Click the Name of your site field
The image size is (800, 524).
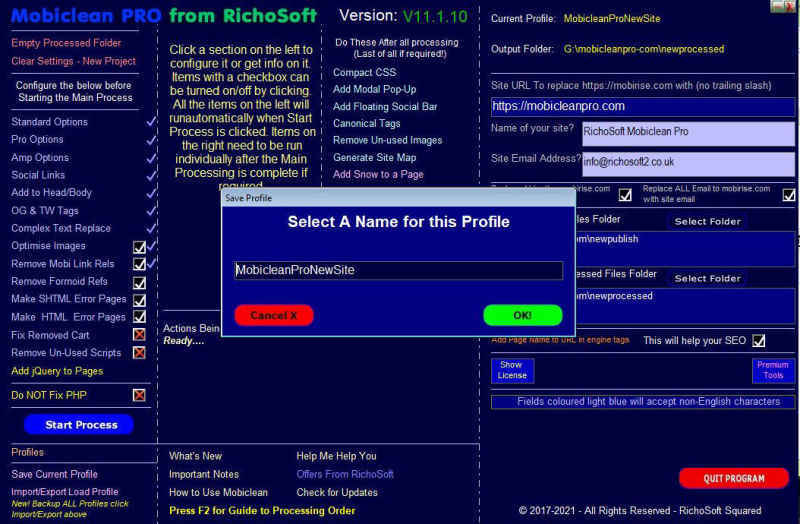tap(688, 134)
